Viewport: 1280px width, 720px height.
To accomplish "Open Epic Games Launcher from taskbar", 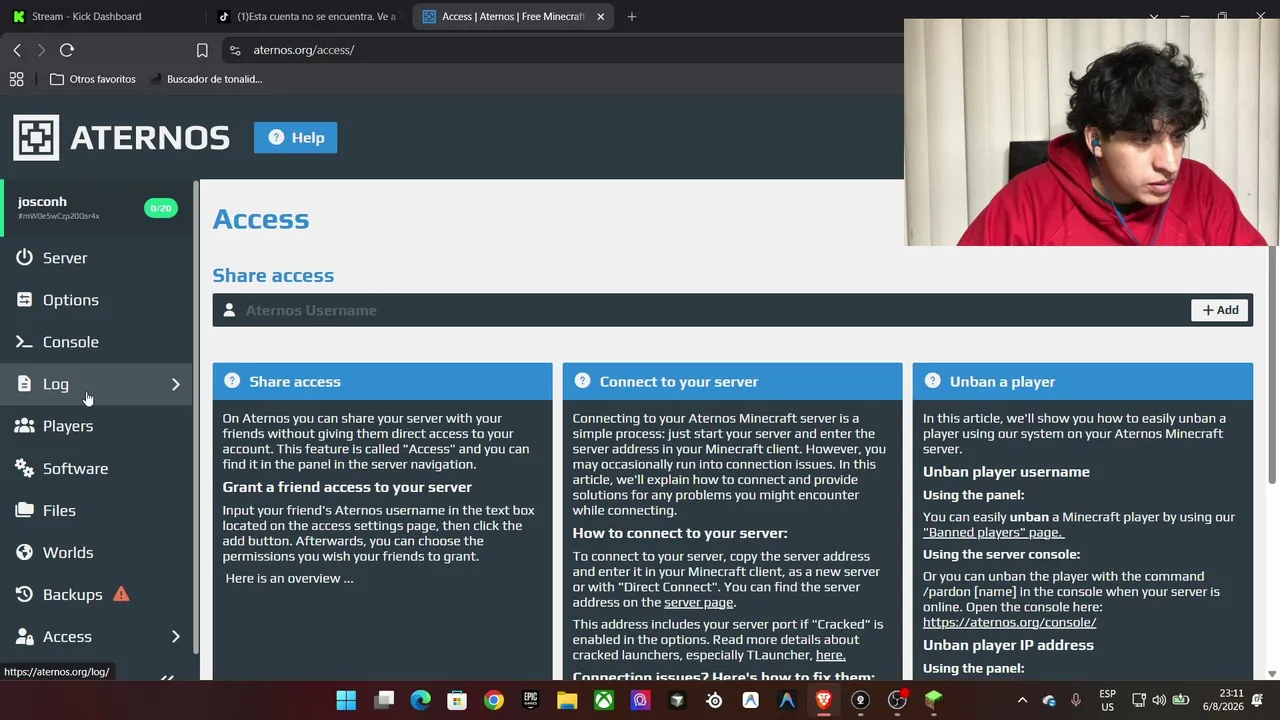I will pos(530,700).
